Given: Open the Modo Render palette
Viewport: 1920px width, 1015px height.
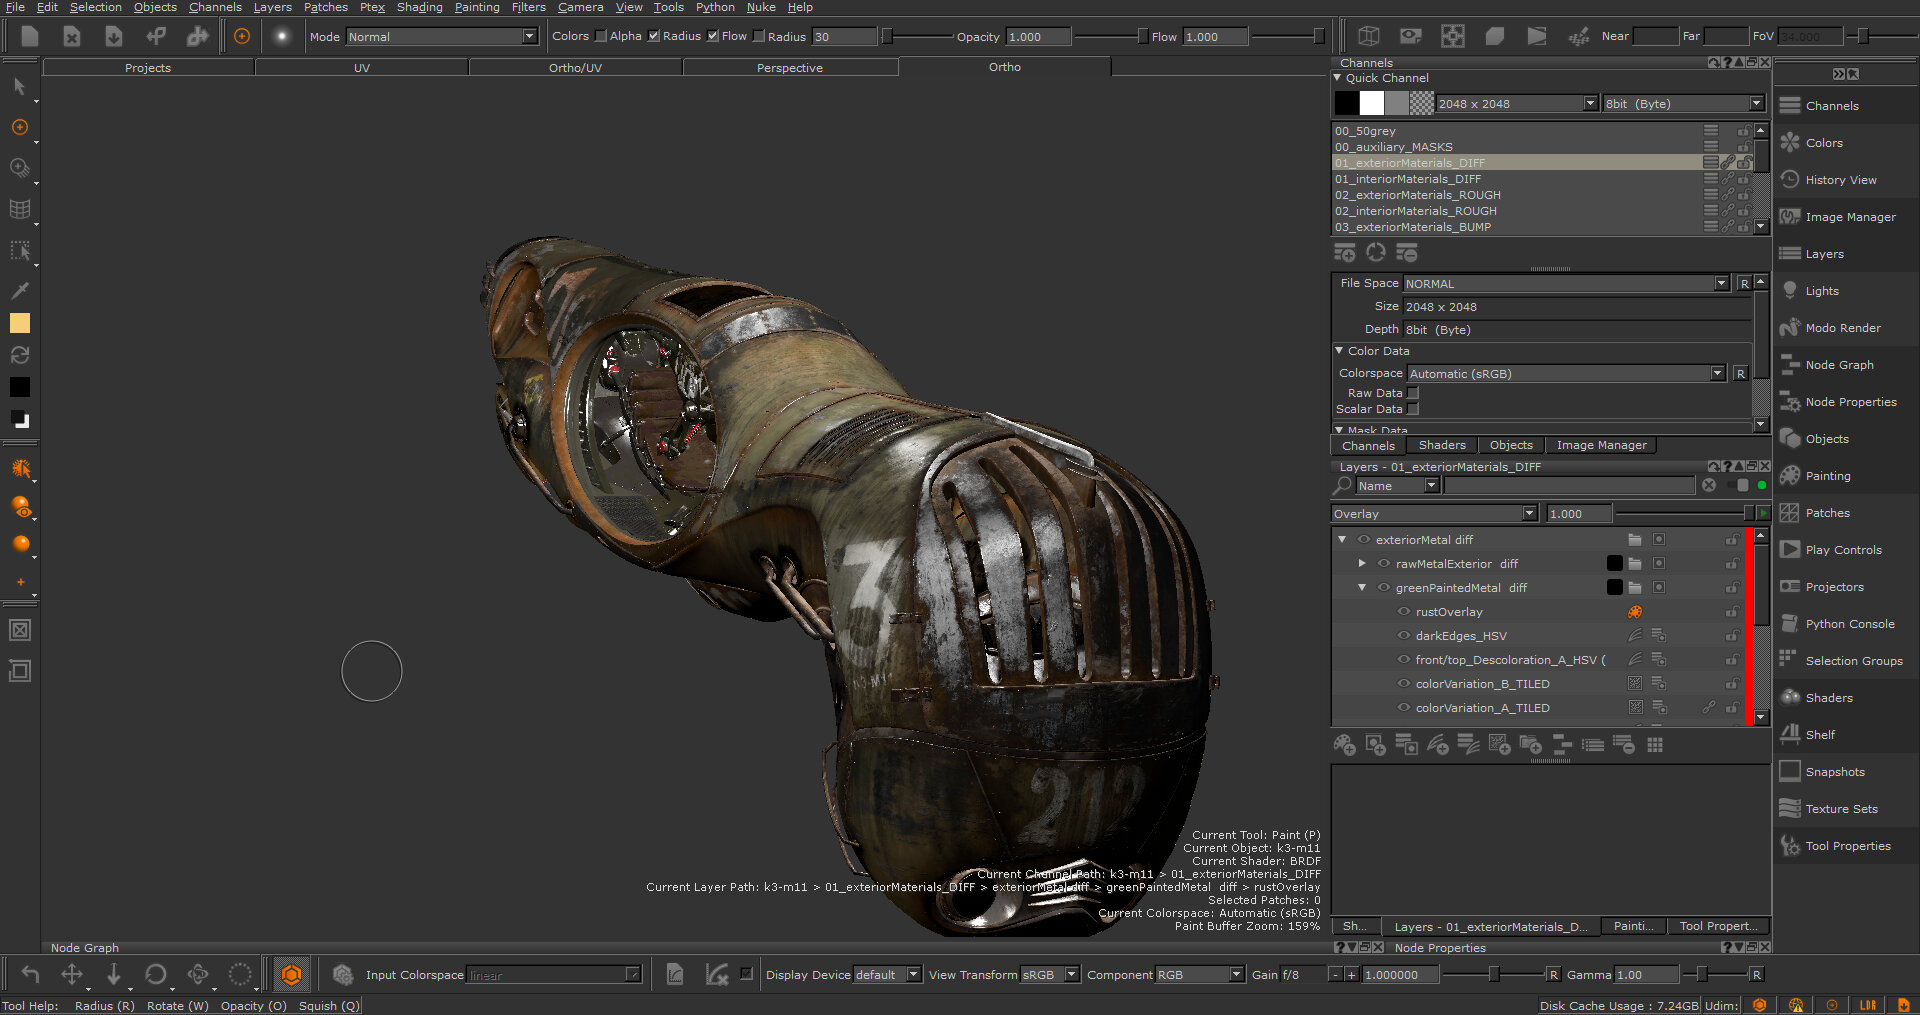Looking at the screenshot, I should pyautogui.click(x=1842, y=328).
